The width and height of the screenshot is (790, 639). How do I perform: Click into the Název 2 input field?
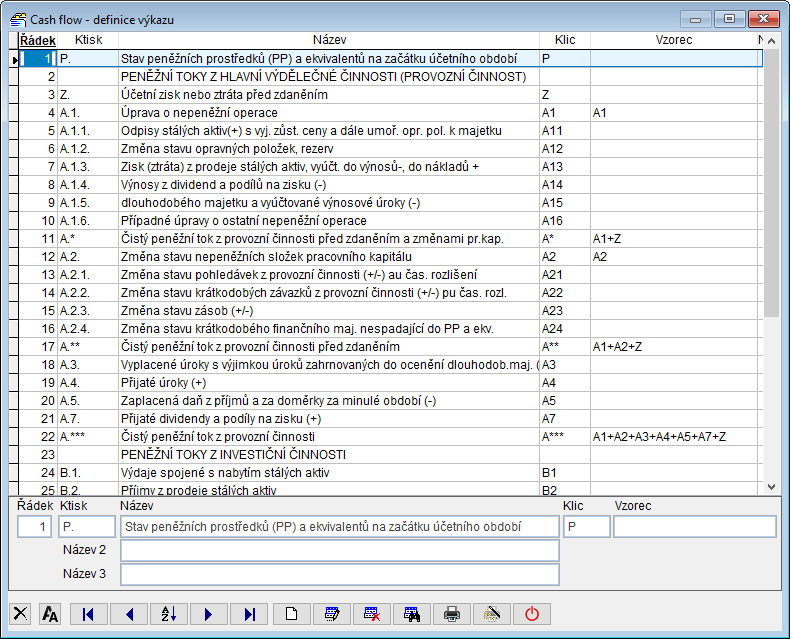point(339,551)
